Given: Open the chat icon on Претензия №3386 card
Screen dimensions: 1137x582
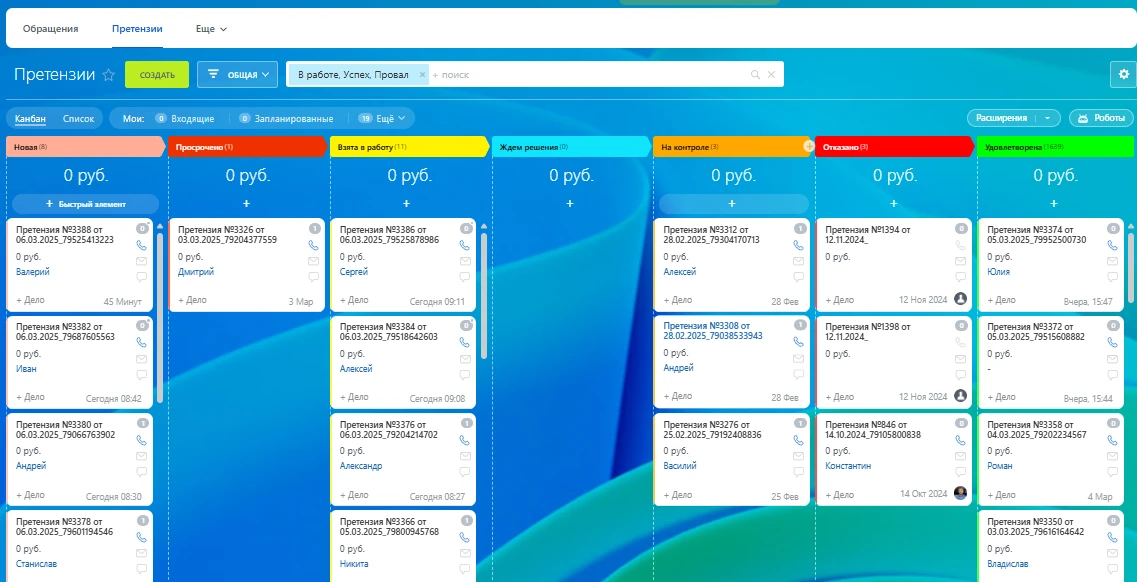Looking at the screenshot, I should (466, 277).
